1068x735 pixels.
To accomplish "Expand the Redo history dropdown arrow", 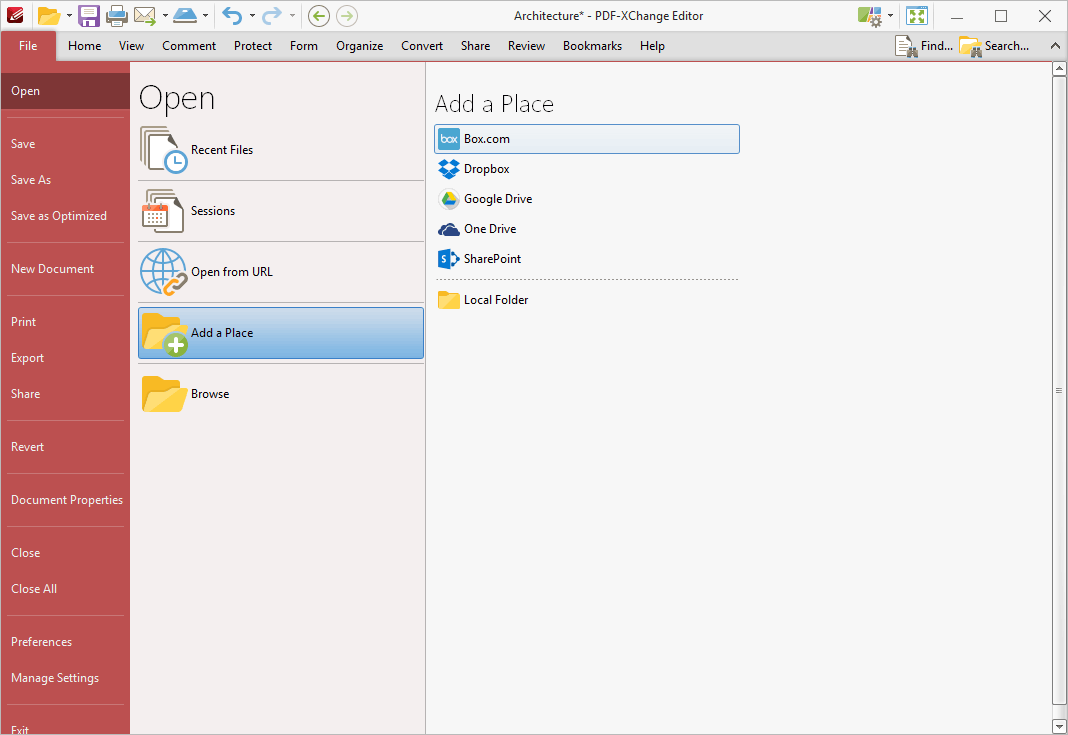I will [292, 16].
